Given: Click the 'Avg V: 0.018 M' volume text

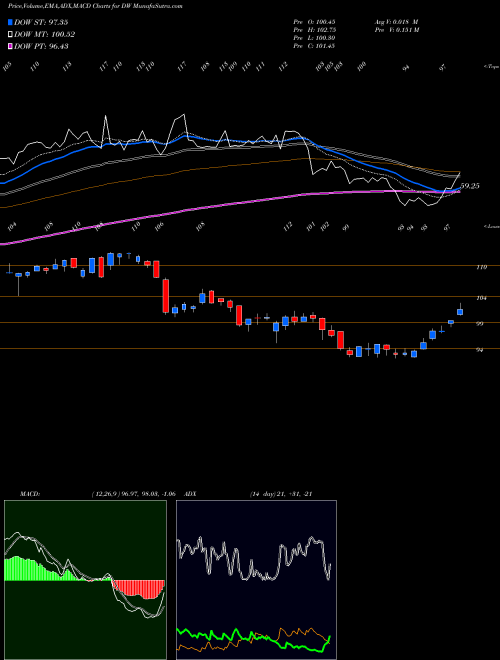Looking at the screenshot, I should click(396, 22).
